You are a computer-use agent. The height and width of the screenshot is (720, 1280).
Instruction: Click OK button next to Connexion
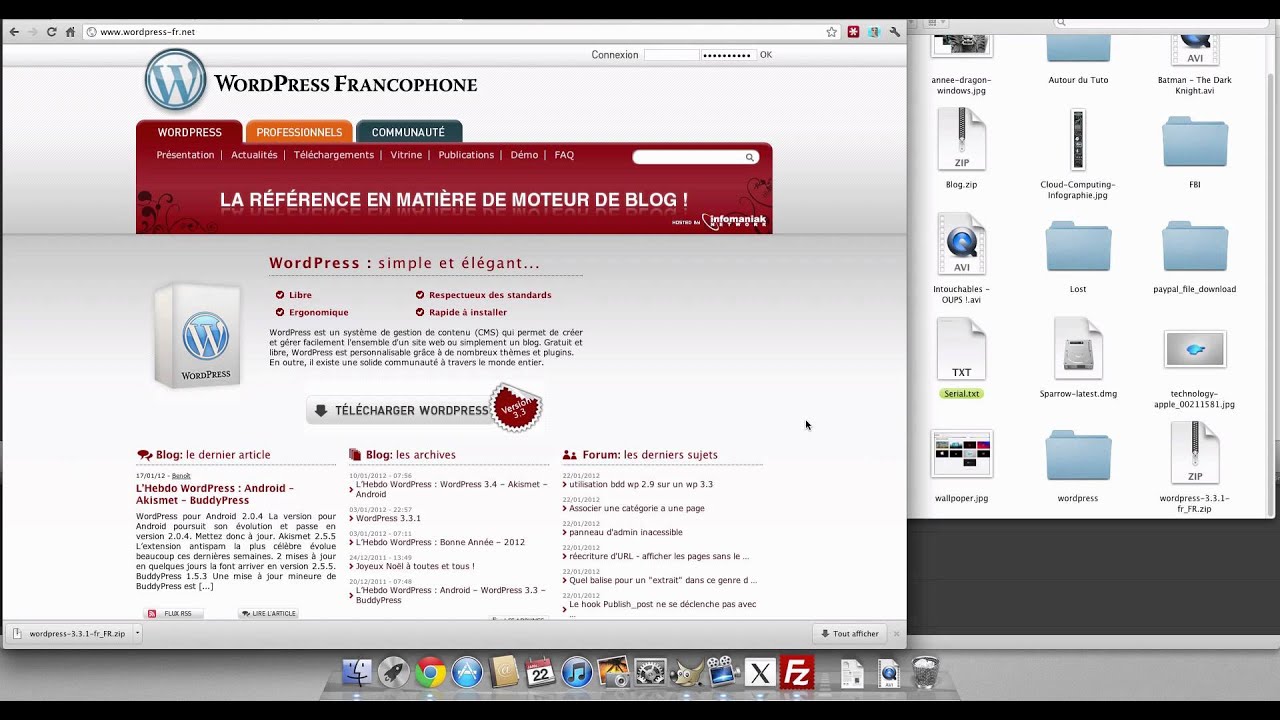tap(766, 55)
